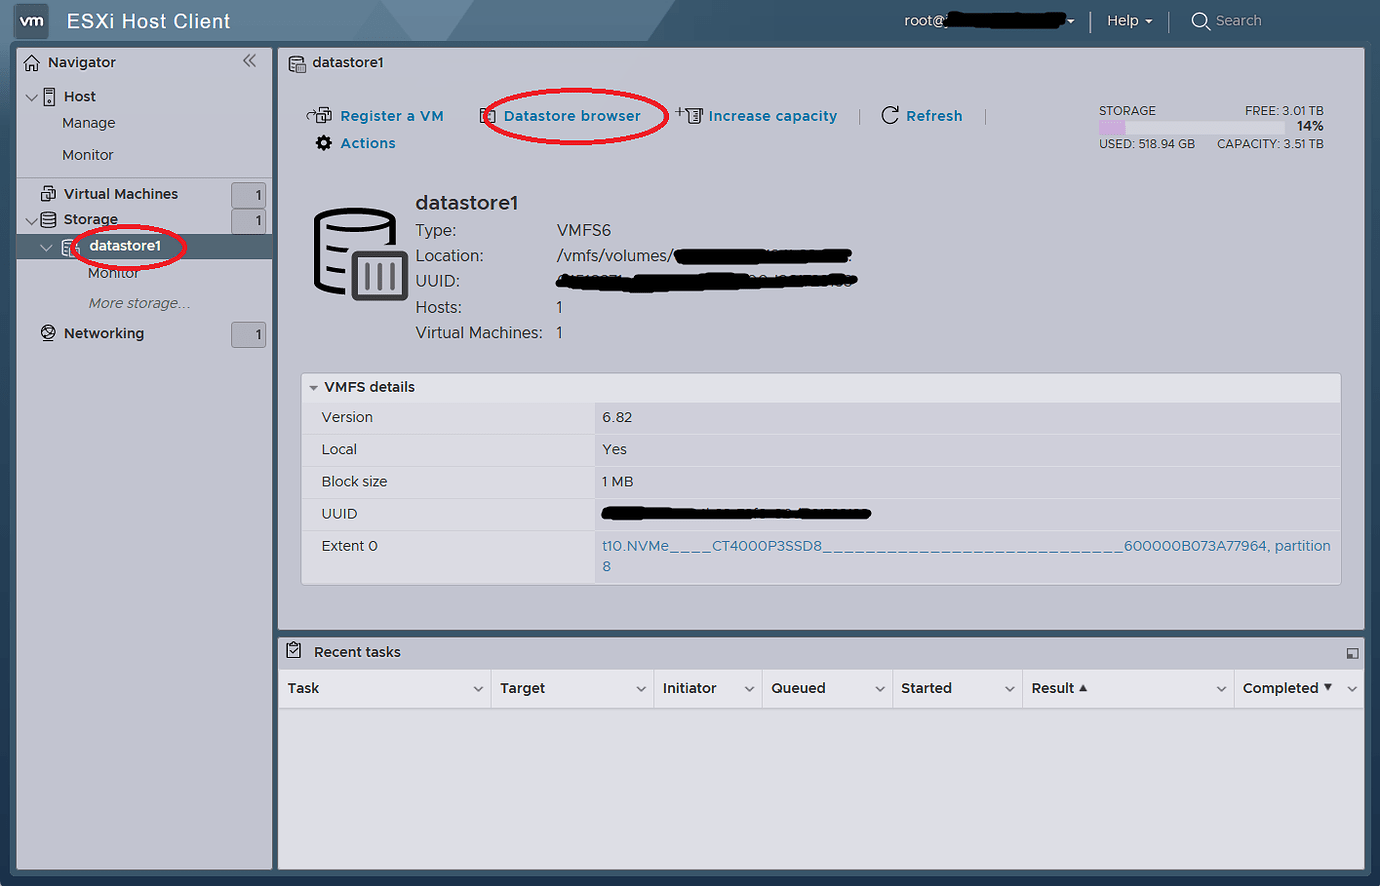Collapse the datastore1 tree node

(x=46, y=247)
